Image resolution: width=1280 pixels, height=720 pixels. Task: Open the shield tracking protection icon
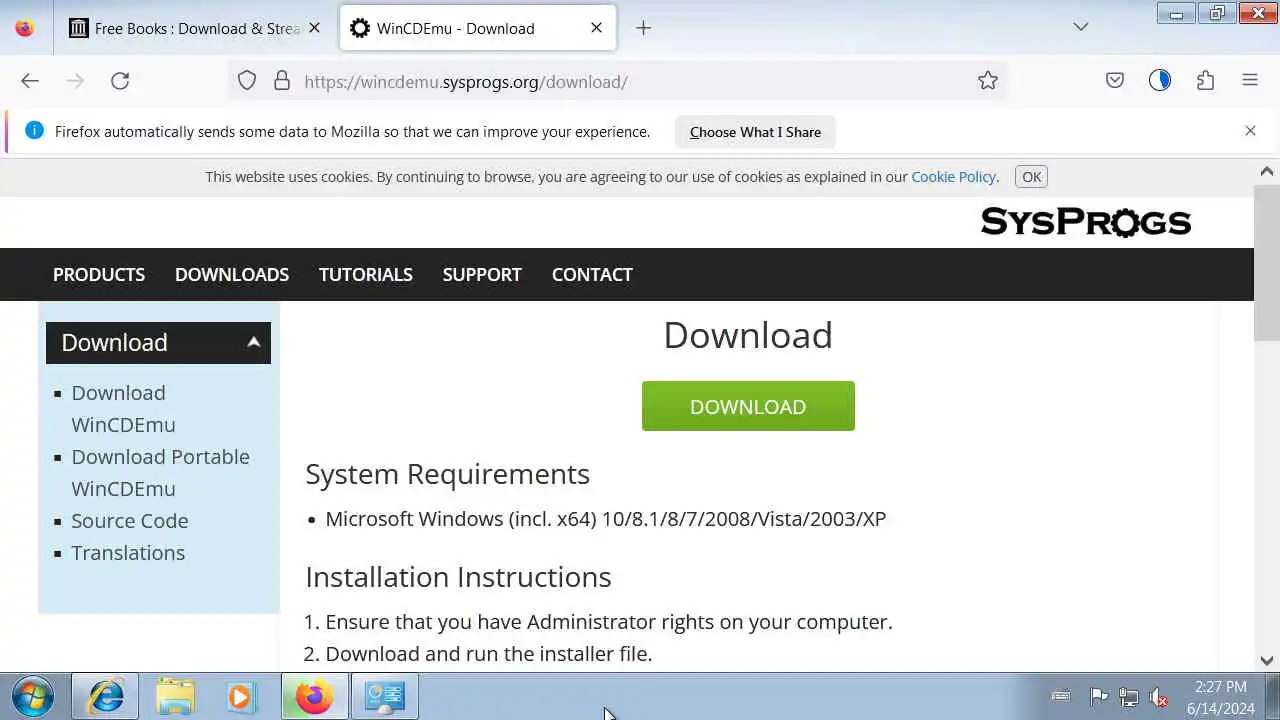[x=247, y=81]
